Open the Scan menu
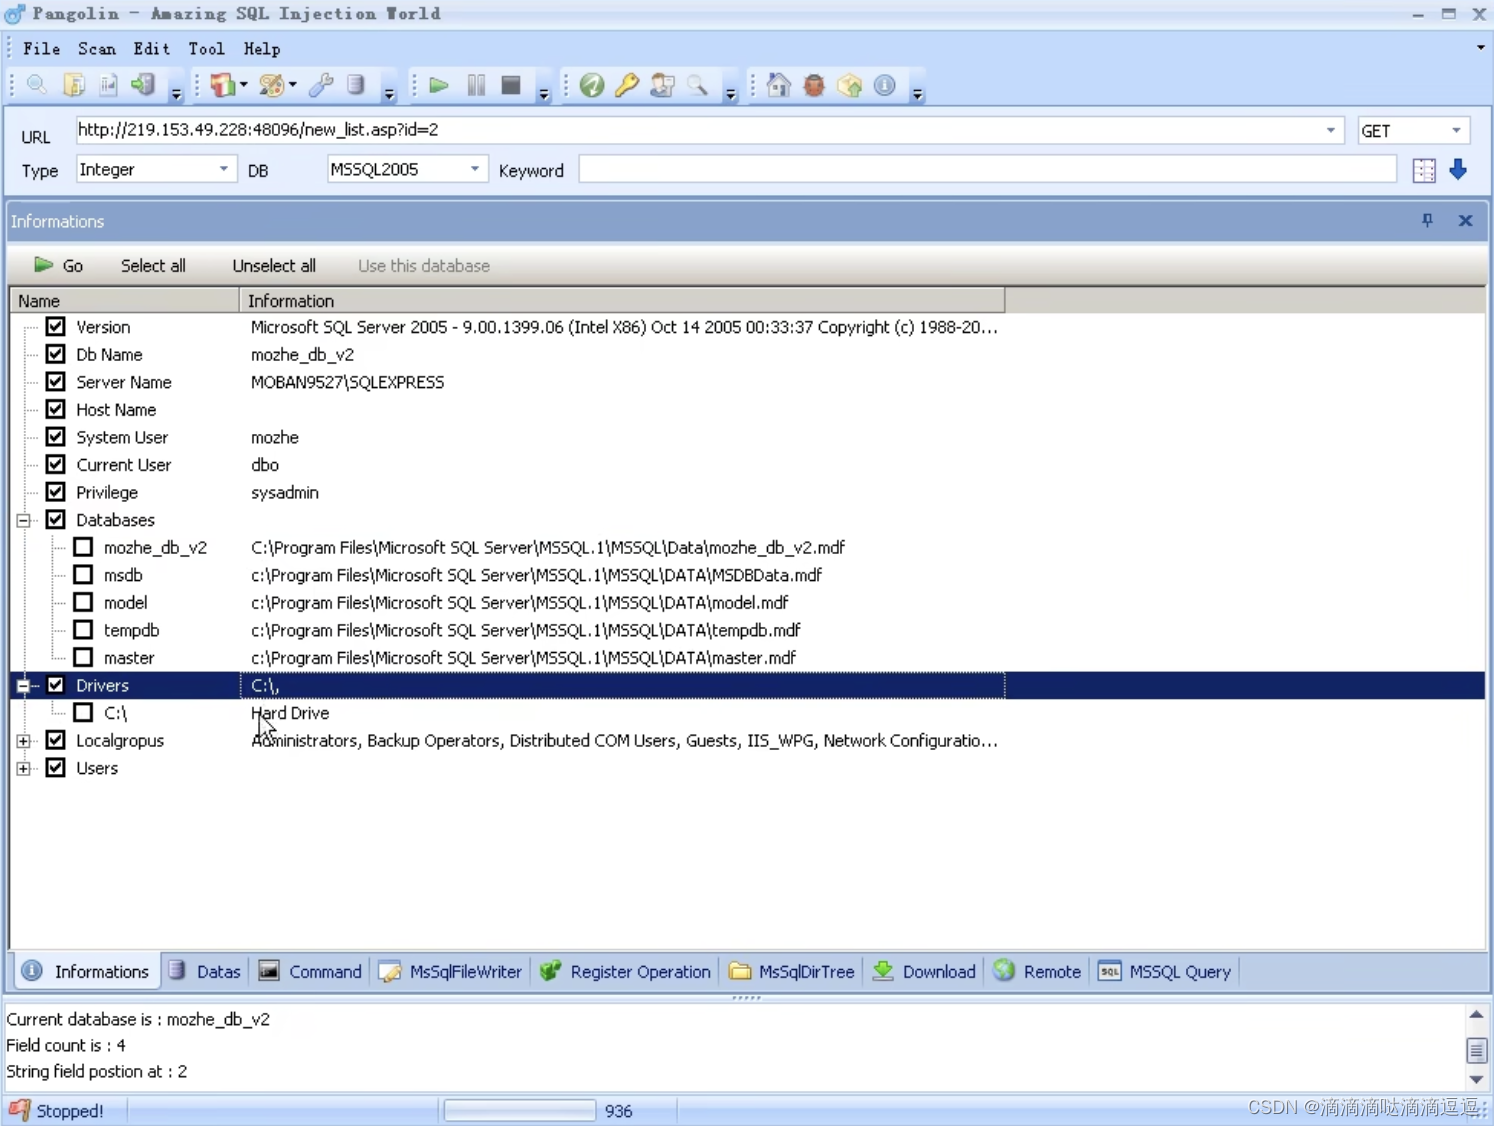1494x1126 pixels. point(96,48)
